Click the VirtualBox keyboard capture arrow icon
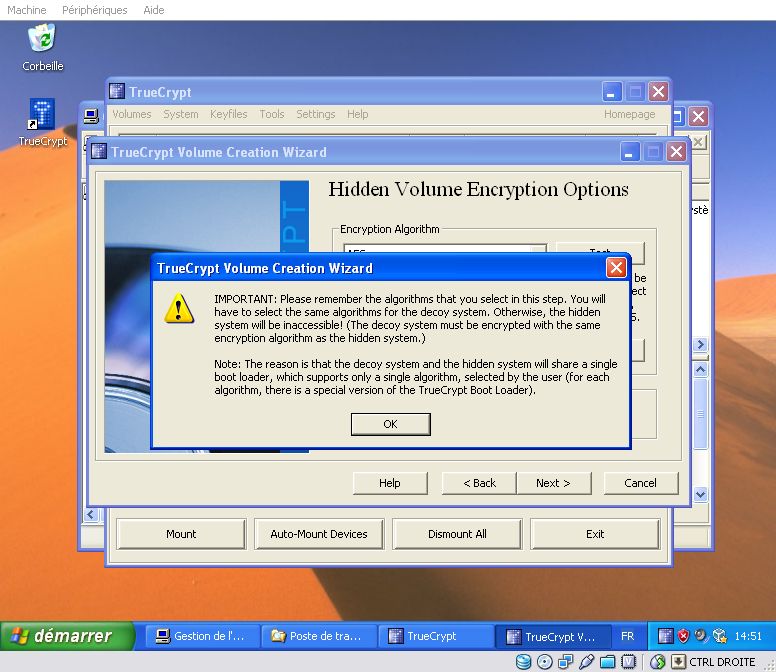The image size is (776, 672). click(678, 662)
